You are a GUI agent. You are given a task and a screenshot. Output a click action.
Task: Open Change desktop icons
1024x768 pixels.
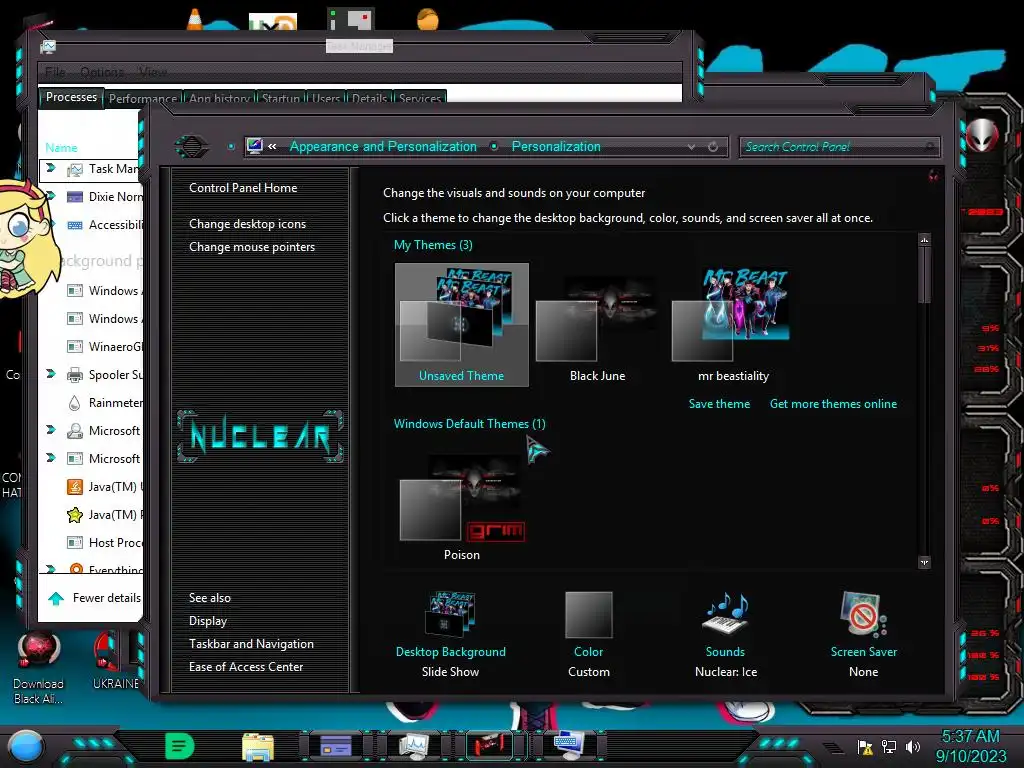pos(248,223)
